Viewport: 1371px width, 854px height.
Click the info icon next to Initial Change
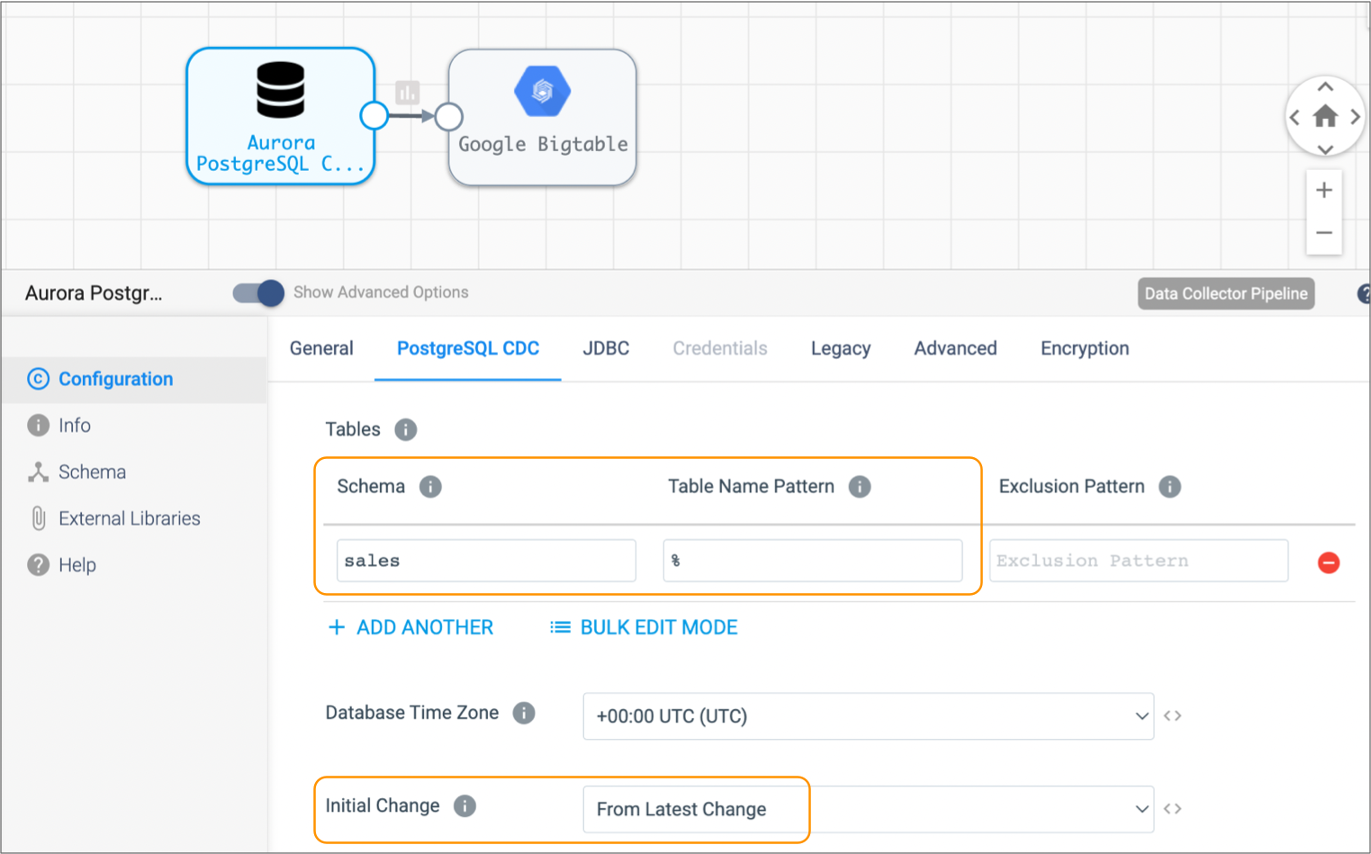464,806
